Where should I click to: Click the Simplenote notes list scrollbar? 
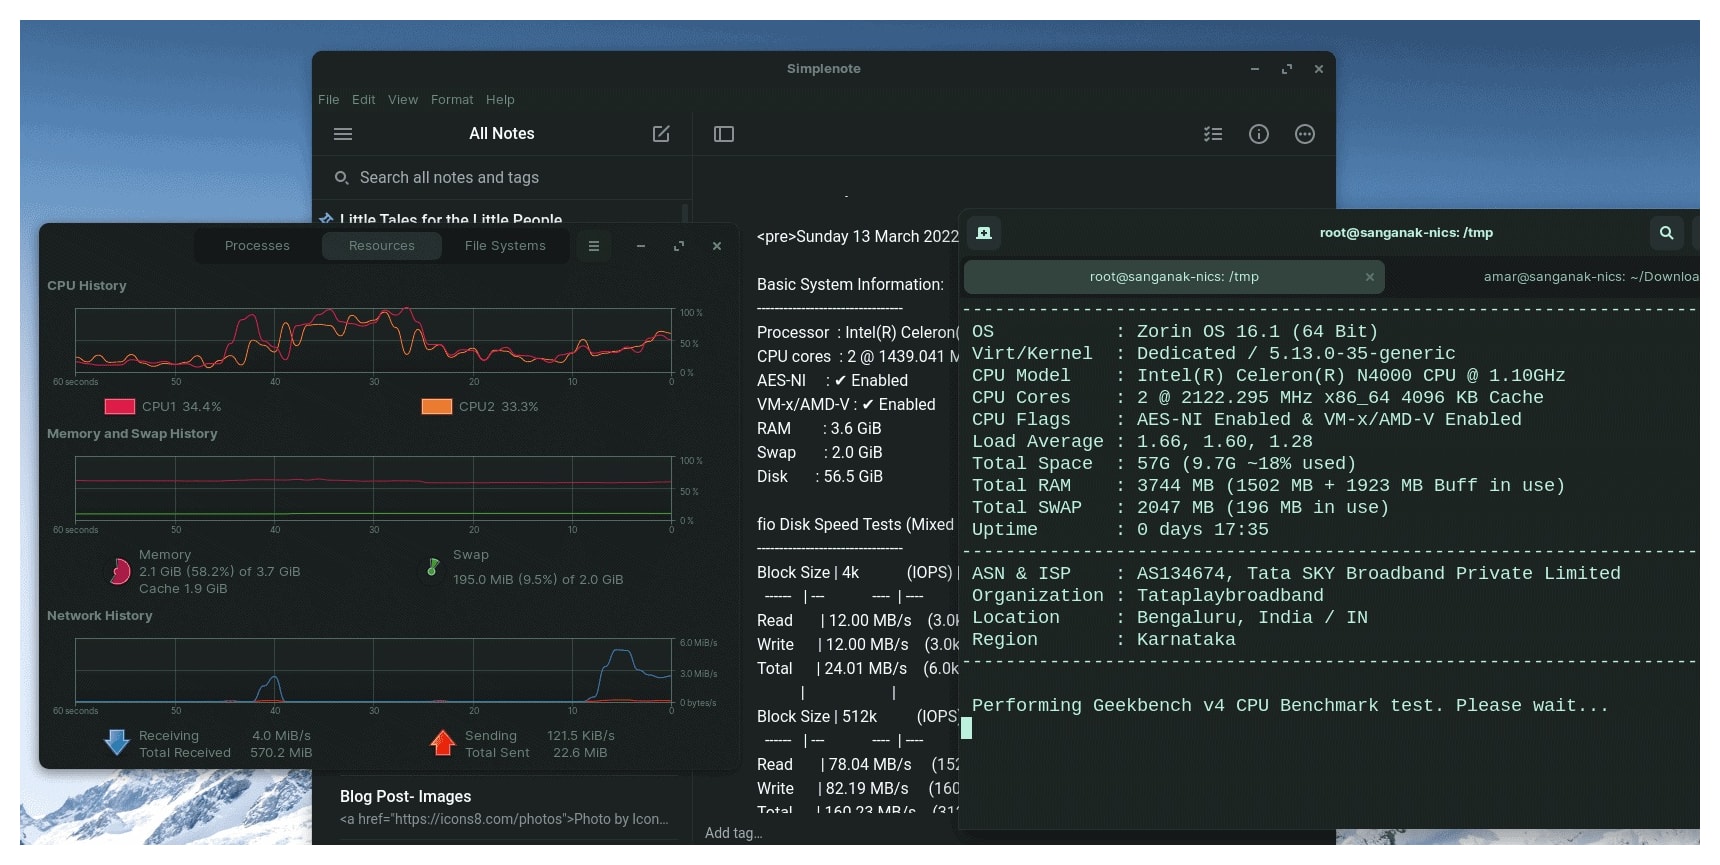[x=684, y=212]
